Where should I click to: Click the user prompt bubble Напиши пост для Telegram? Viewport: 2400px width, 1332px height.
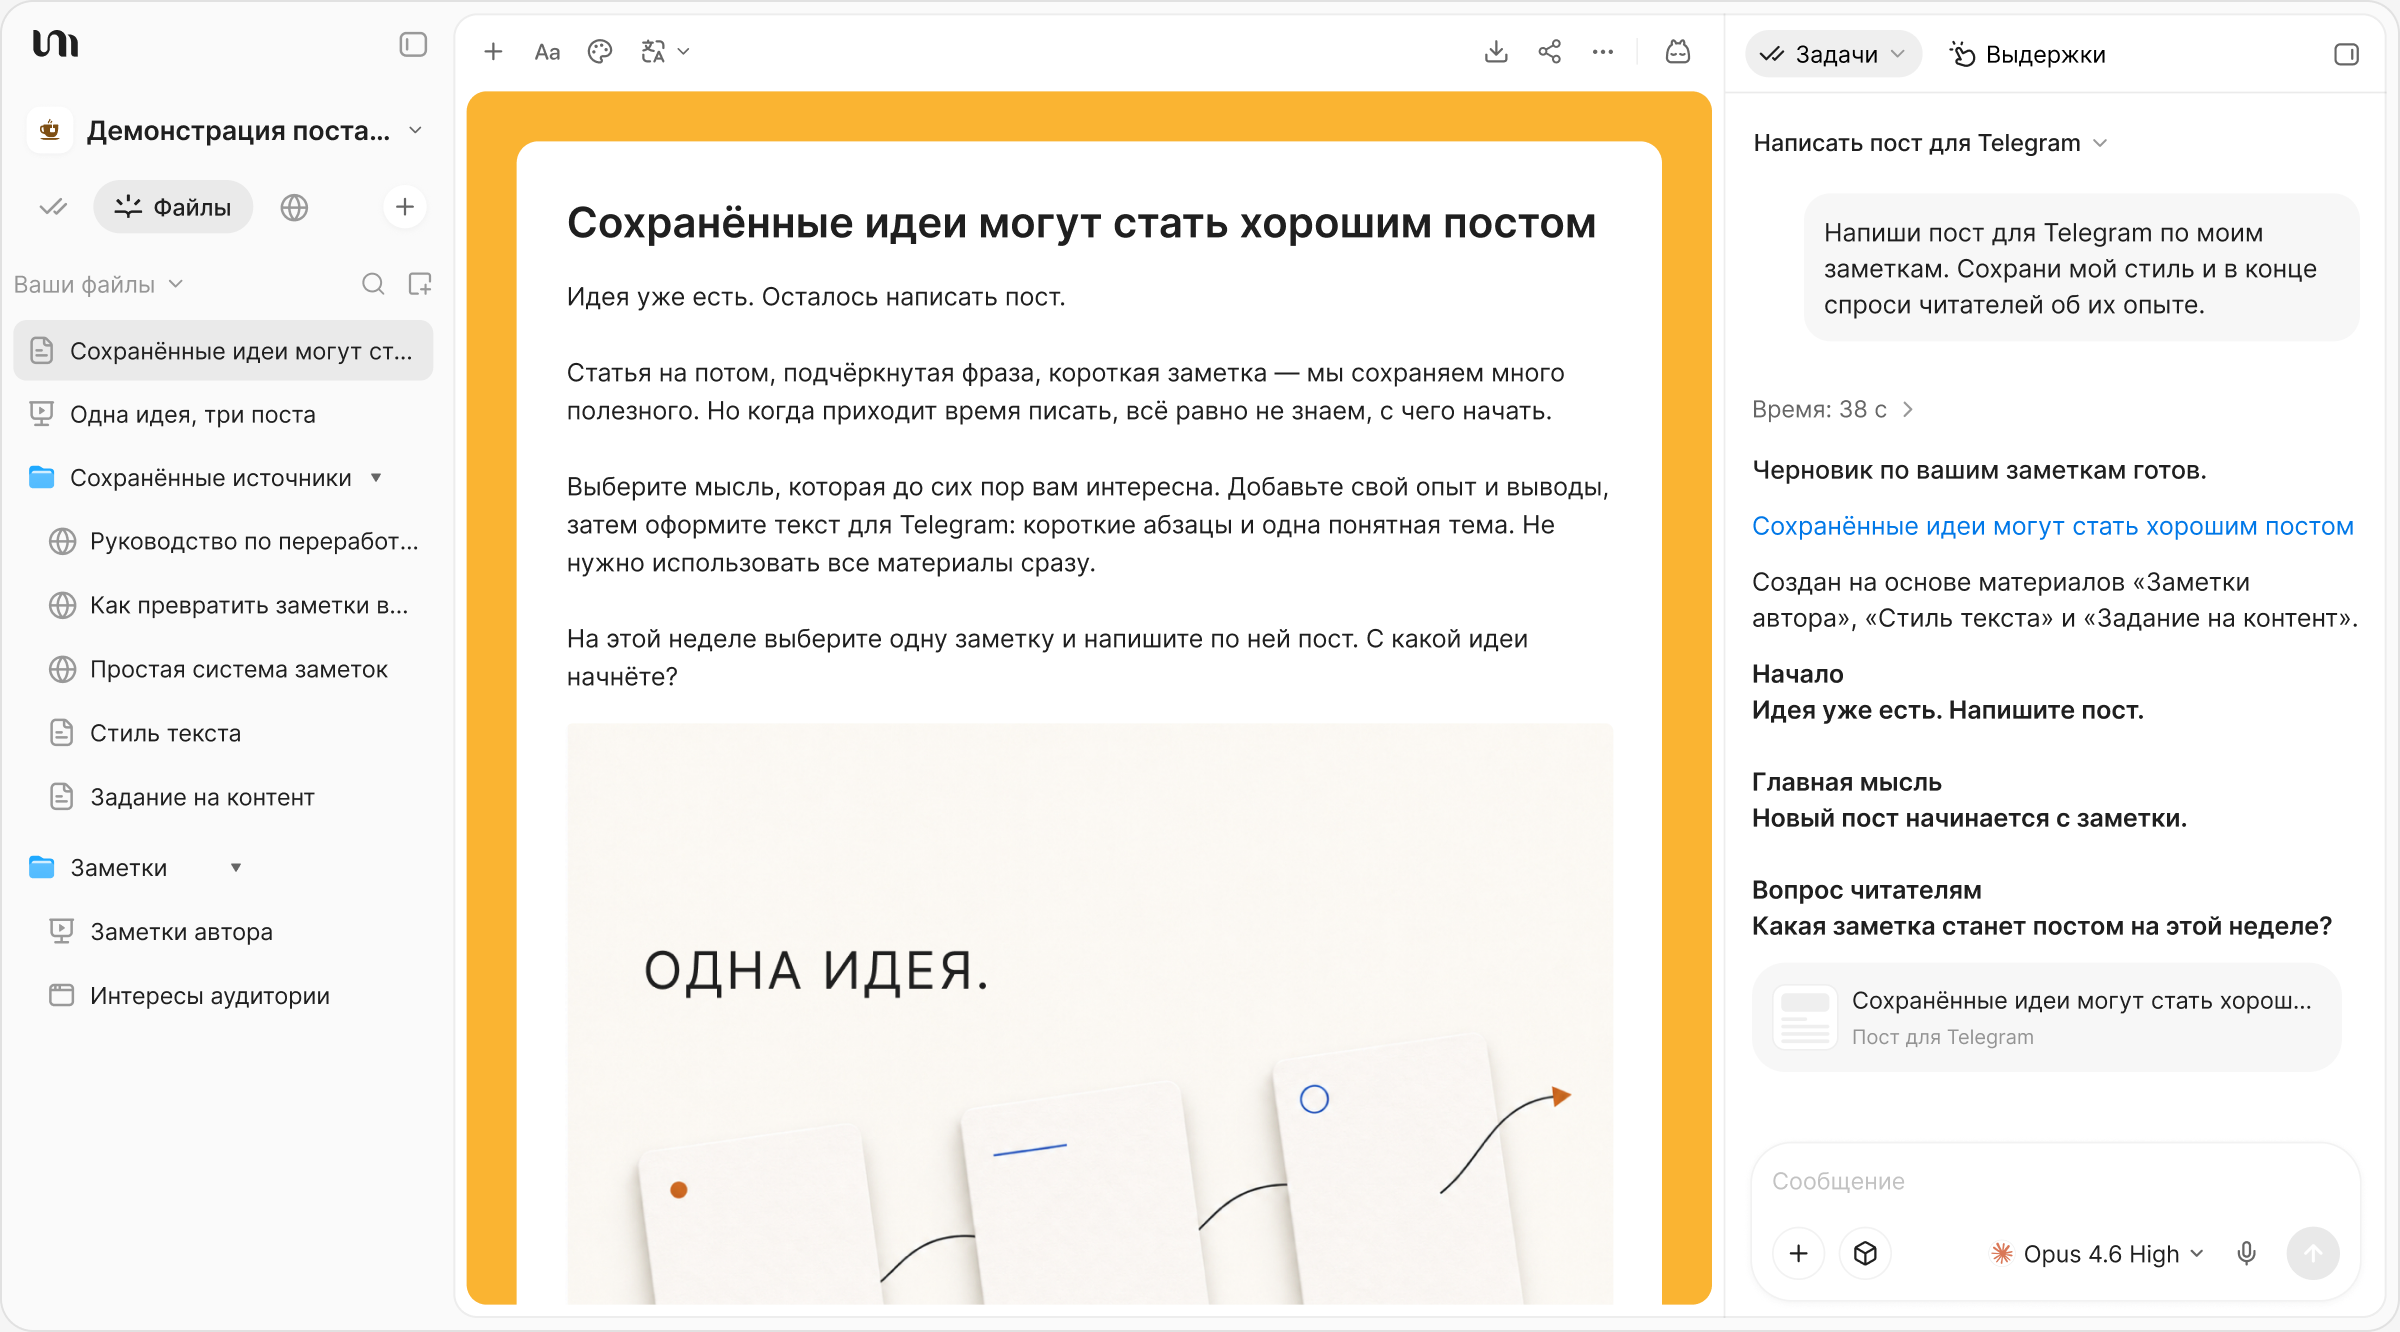pyautogui.click(x=2082, y=268)
